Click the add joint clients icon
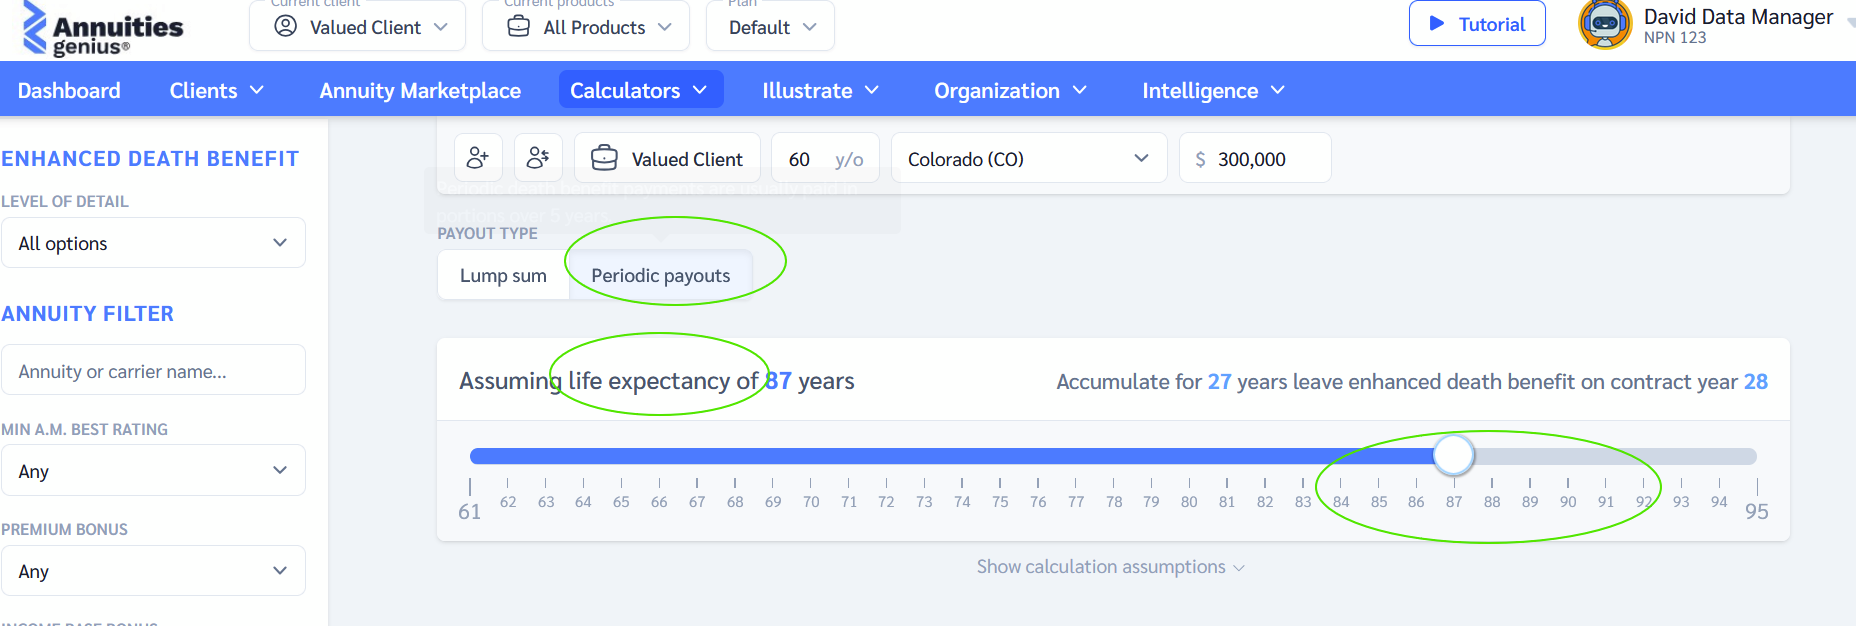This screenshot has height=626, width=1856. (538, 158)
